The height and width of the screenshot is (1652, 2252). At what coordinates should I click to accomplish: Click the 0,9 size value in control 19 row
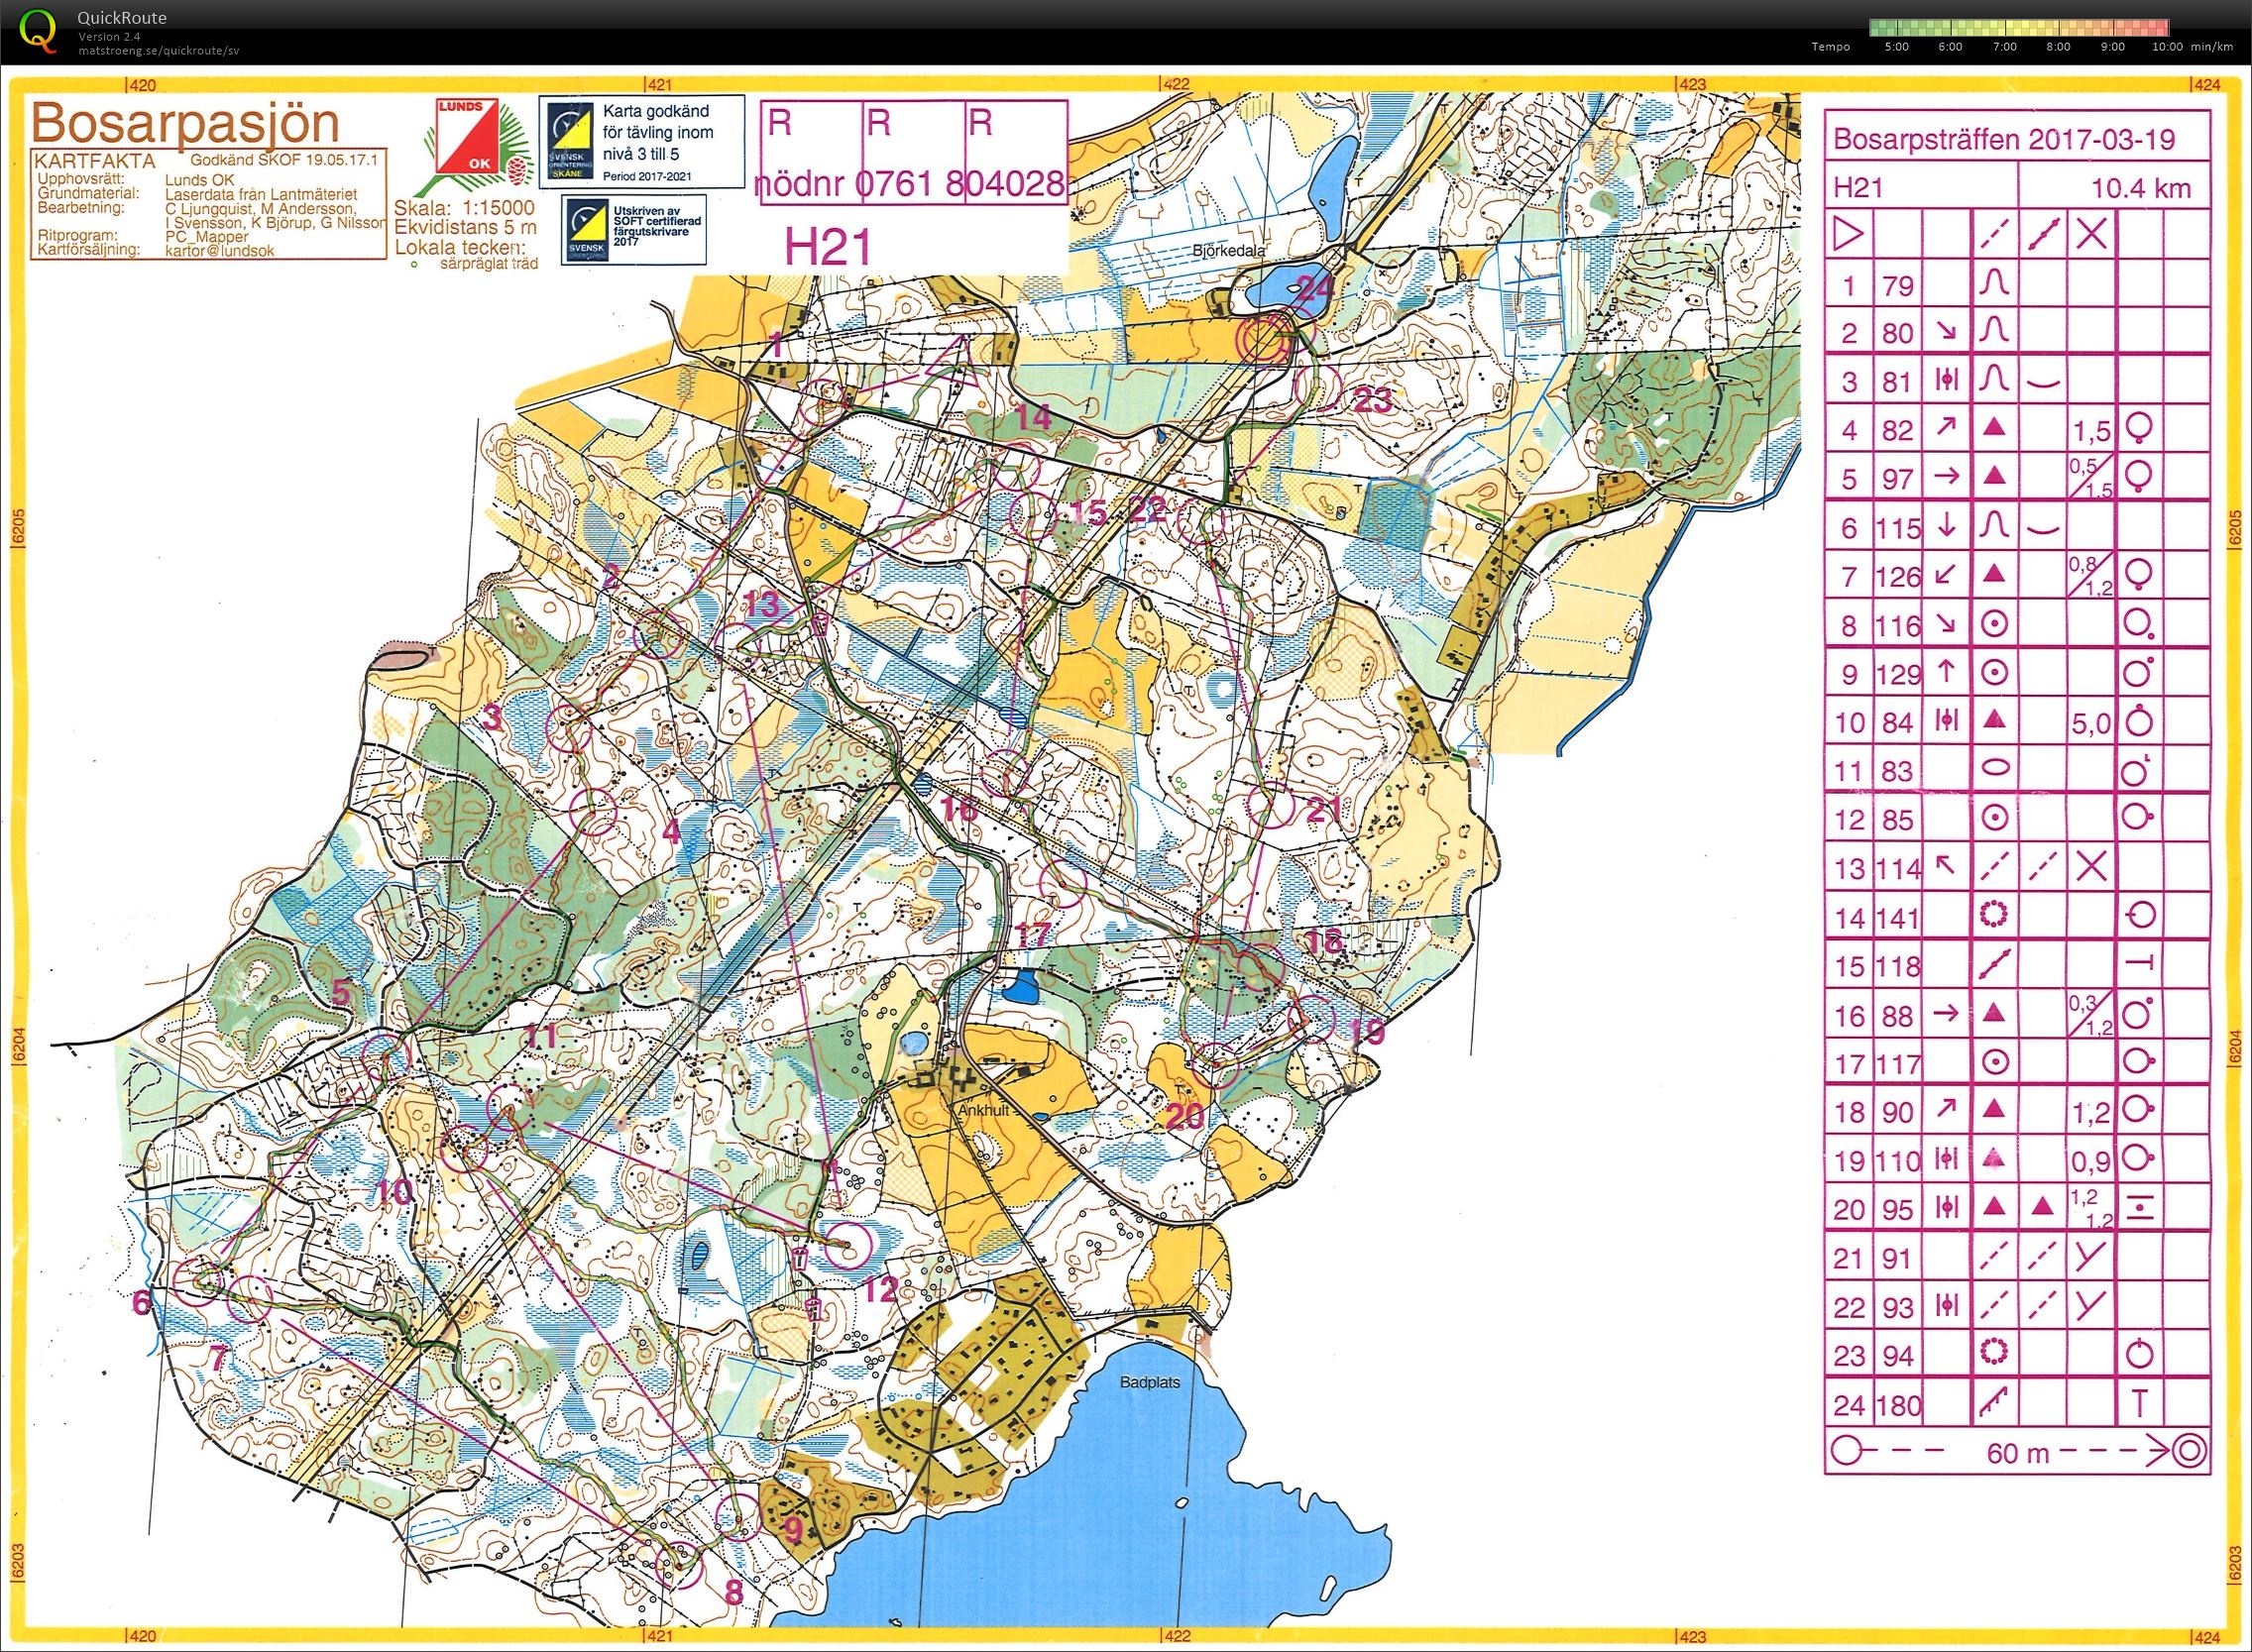click(x=2091, y=1160)
